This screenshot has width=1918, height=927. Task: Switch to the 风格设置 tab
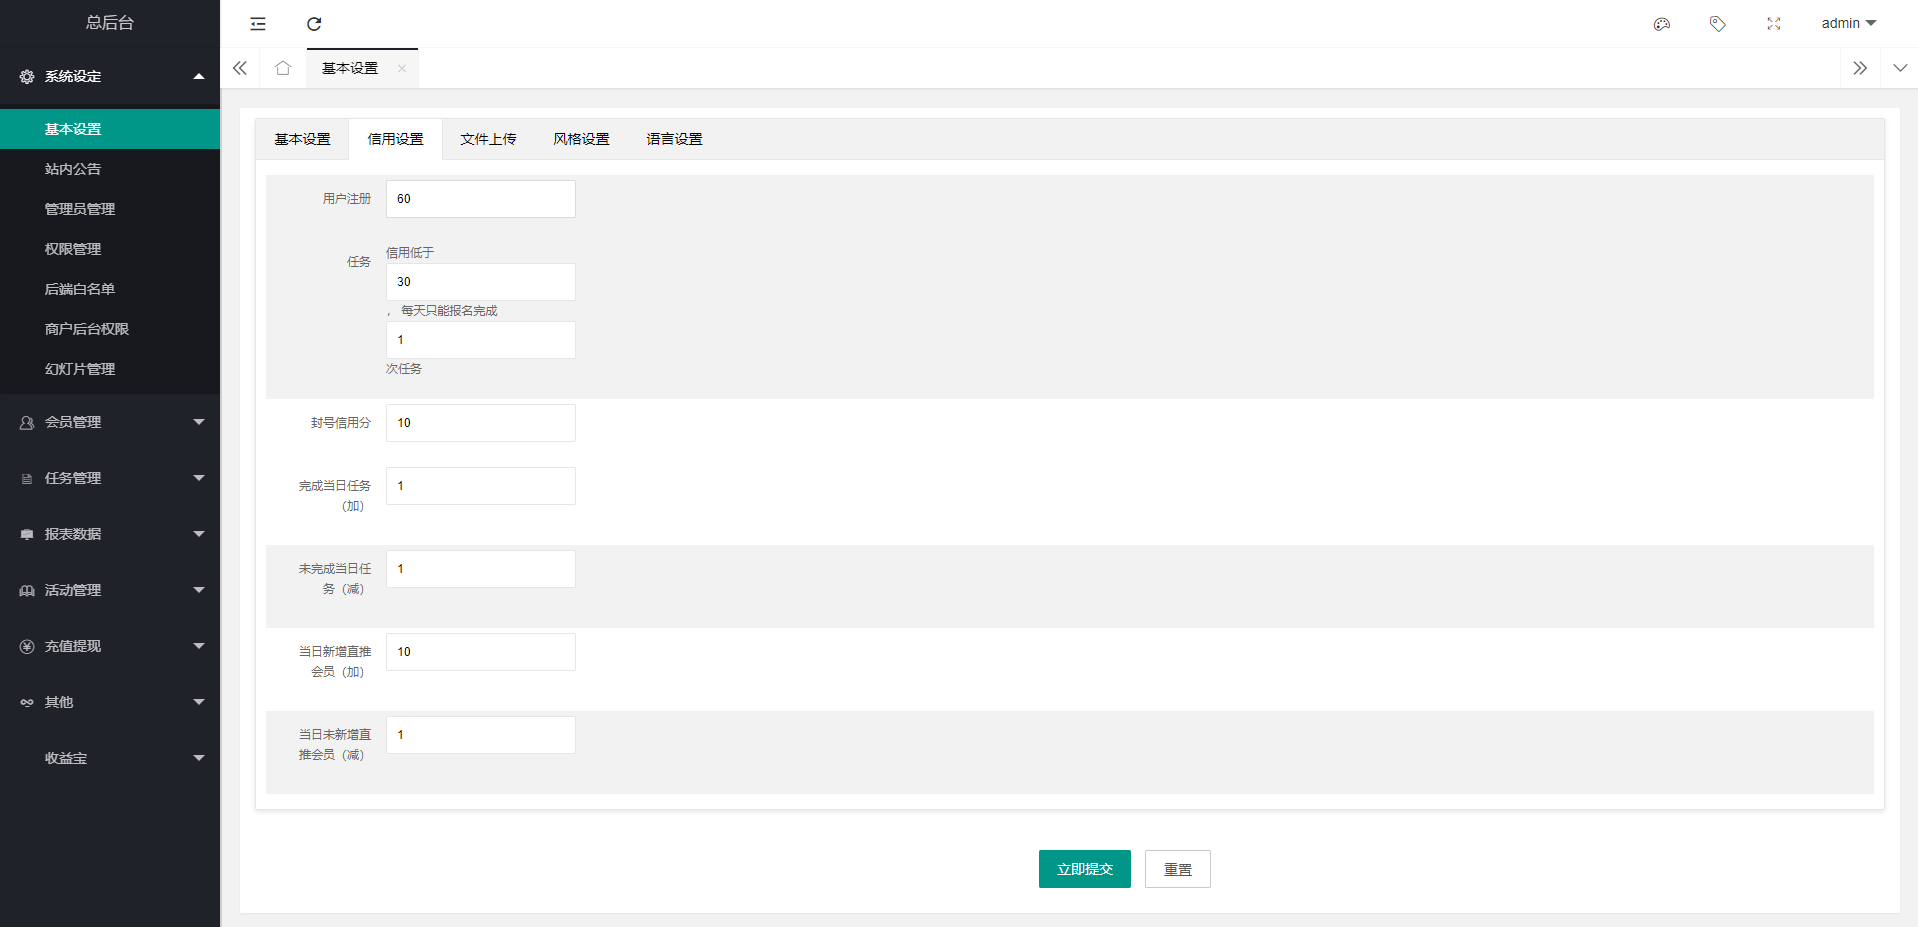(x=581, y=139)
